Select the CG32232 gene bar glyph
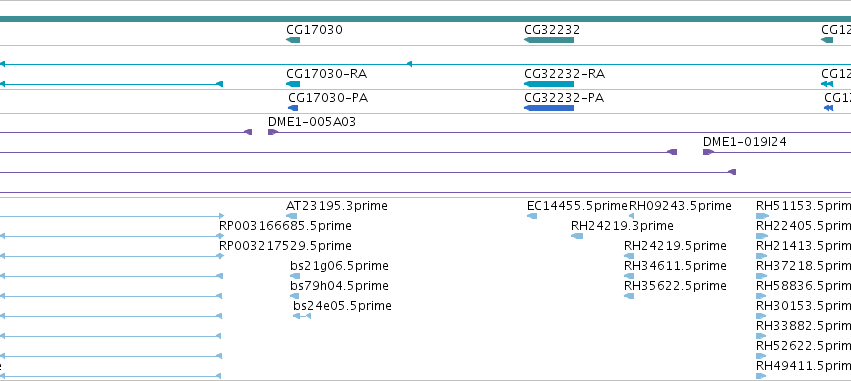The height and width of the screenshot is (381, 851). click(x=549, y=40)
